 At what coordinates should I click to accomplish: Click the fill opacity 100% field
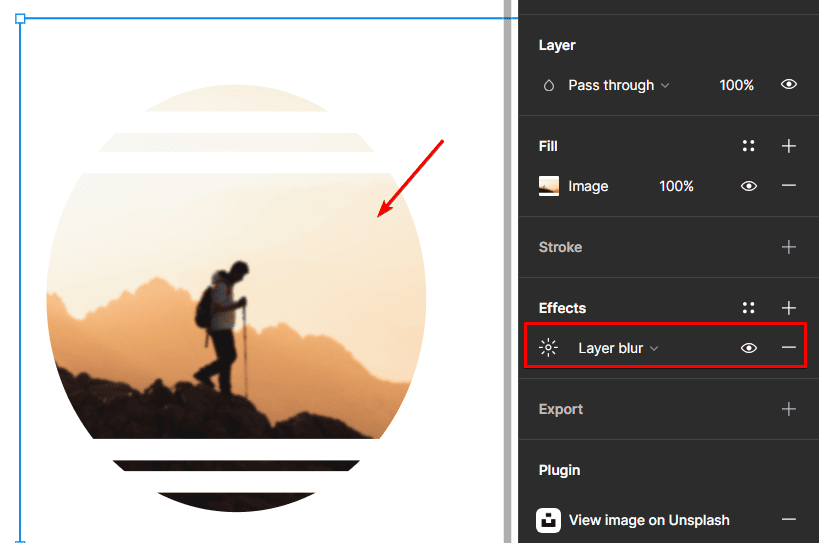[x=676, y=186]
